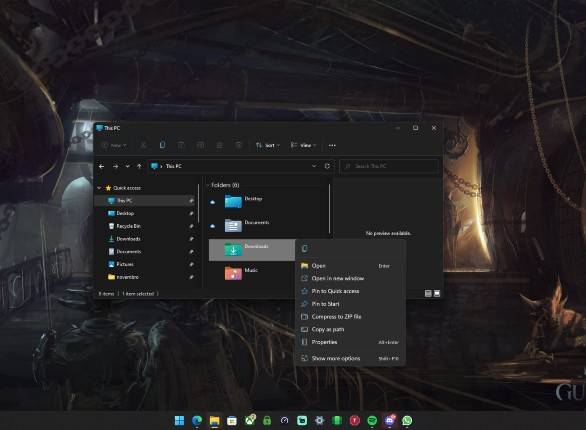Open Properties from the context menu

pyautogui.click(x=351, y=342)
